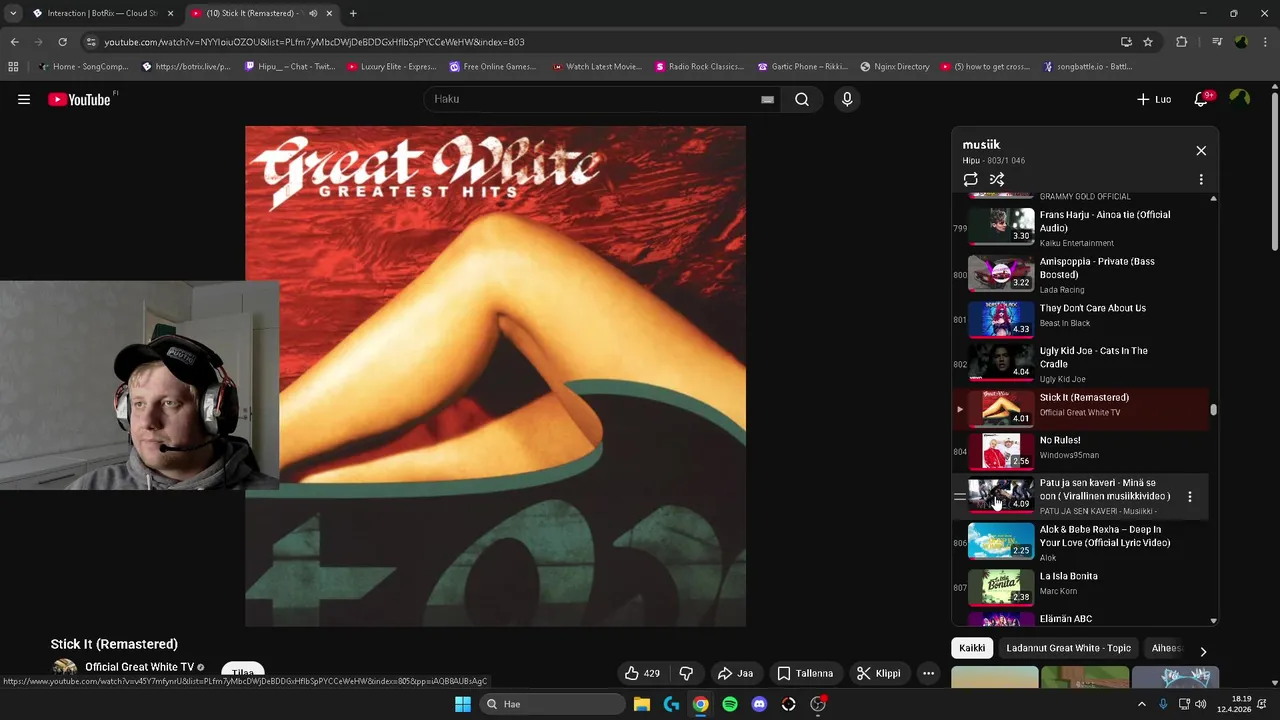The image size is (1280, 720).
Task: Click the currently playing Stick It (Remastered) entry
Action: point(1080,409)
